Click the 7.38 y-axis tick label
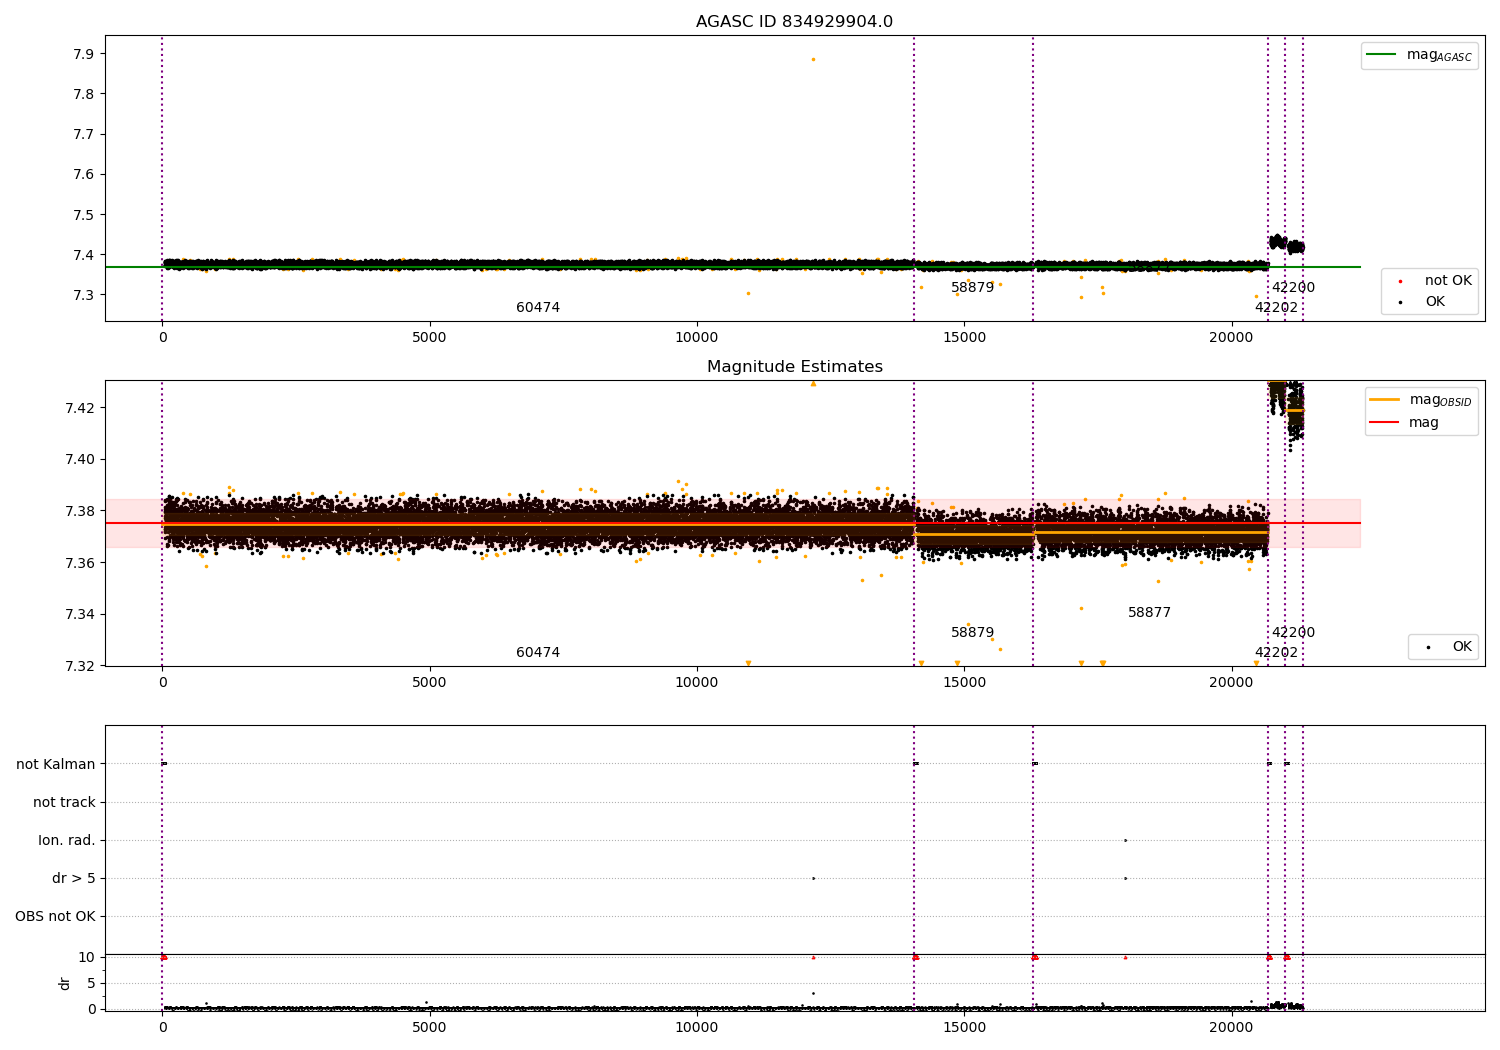The image size is (1500, 1050). 78,511
